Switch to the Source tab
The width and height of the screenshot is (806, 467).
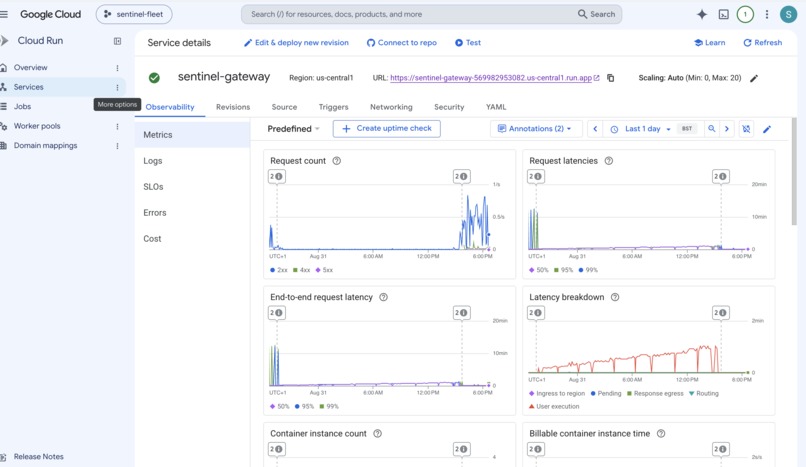(284, 107)
